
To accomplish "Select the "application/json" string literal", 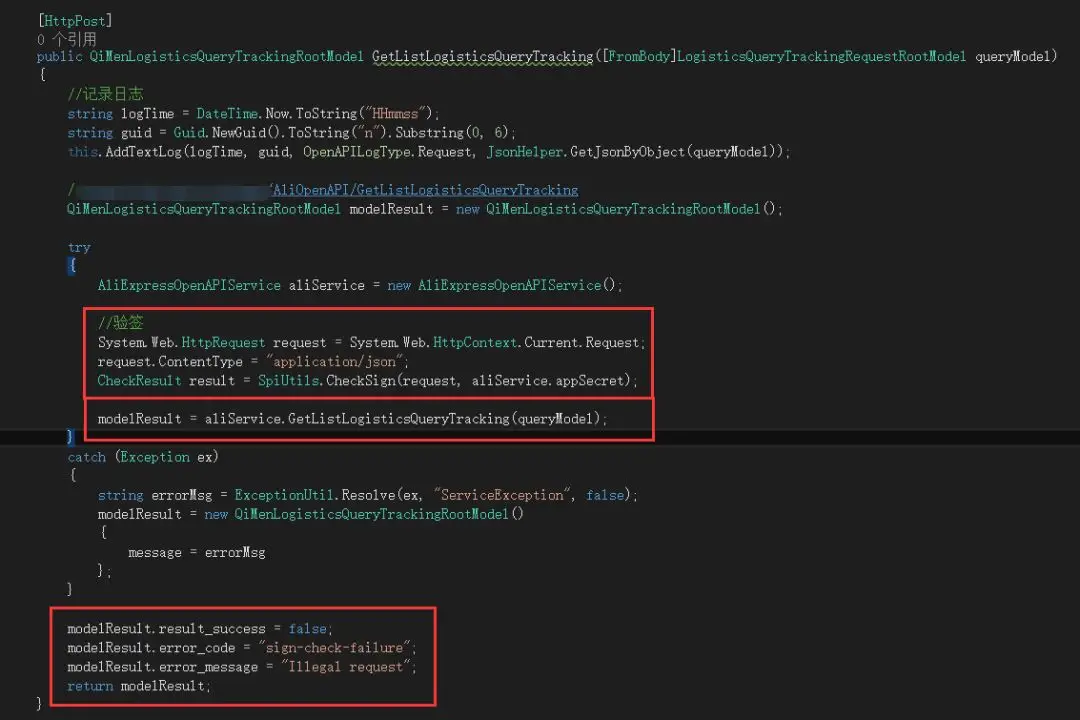I will click(x=335, y=362).
